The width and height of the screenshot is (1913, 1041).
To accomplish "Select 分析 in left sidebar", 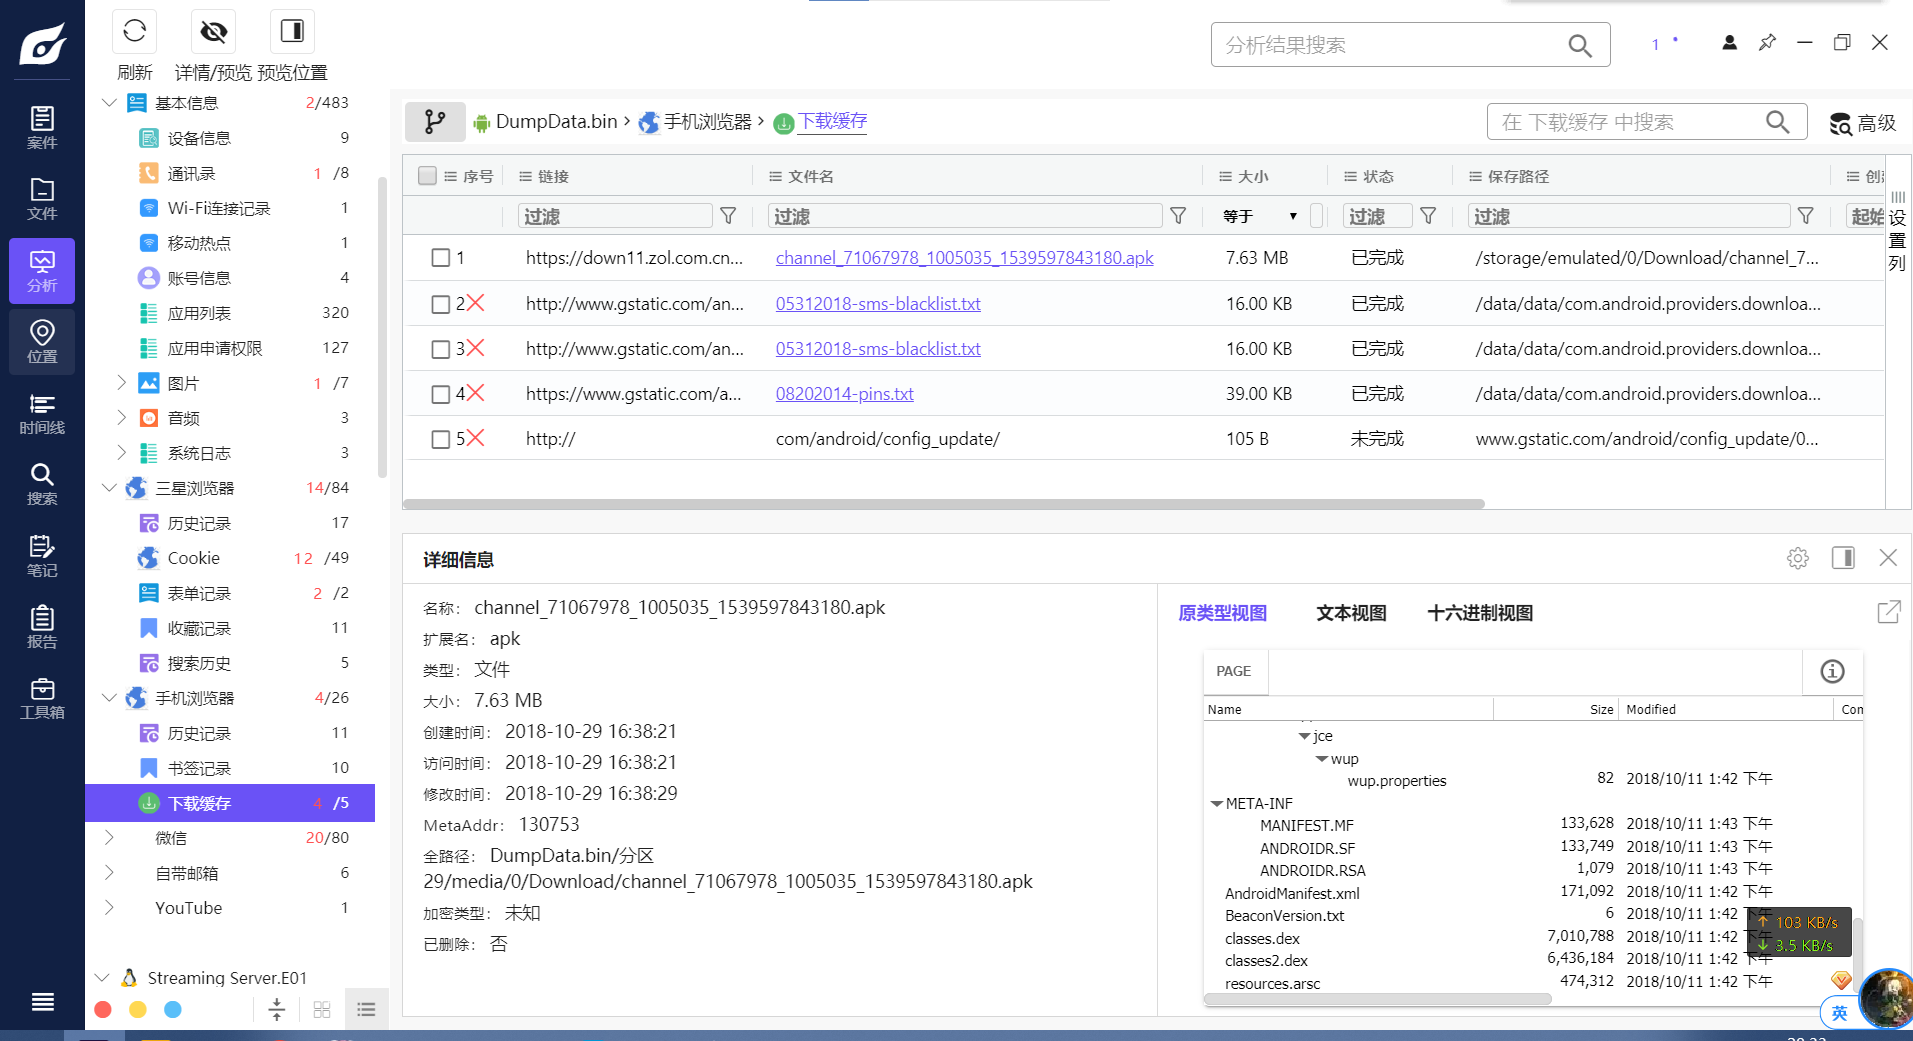I will coord(42,271).
